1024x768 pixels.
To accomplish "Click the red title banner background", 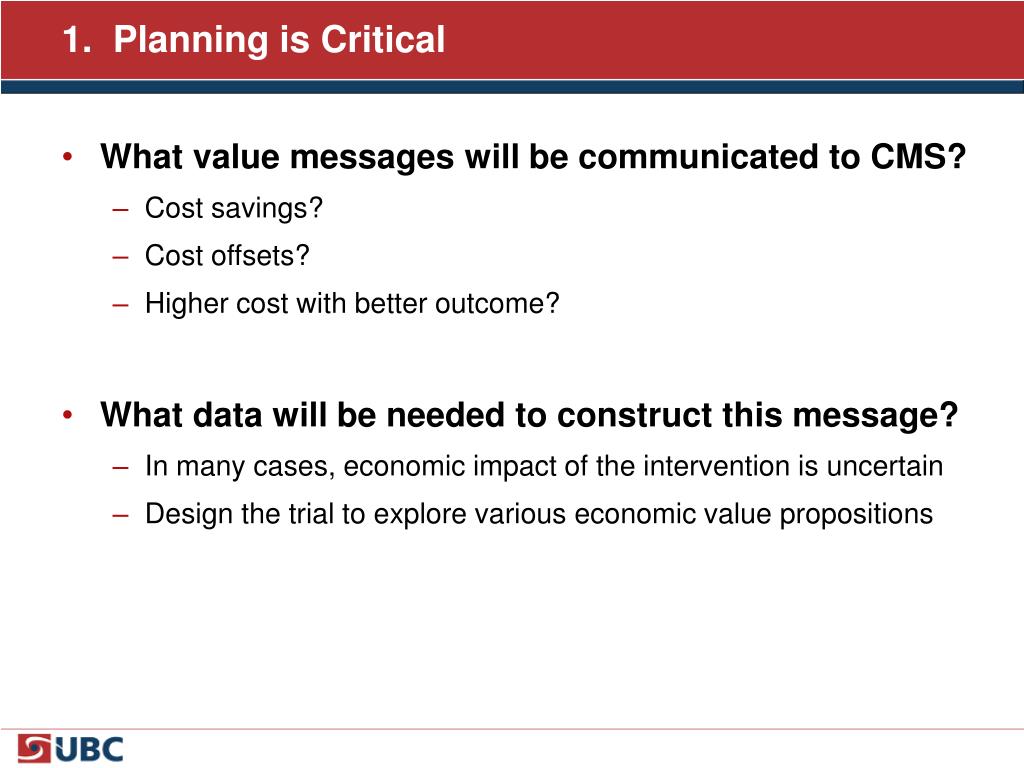I will click(x=718, y=40).
